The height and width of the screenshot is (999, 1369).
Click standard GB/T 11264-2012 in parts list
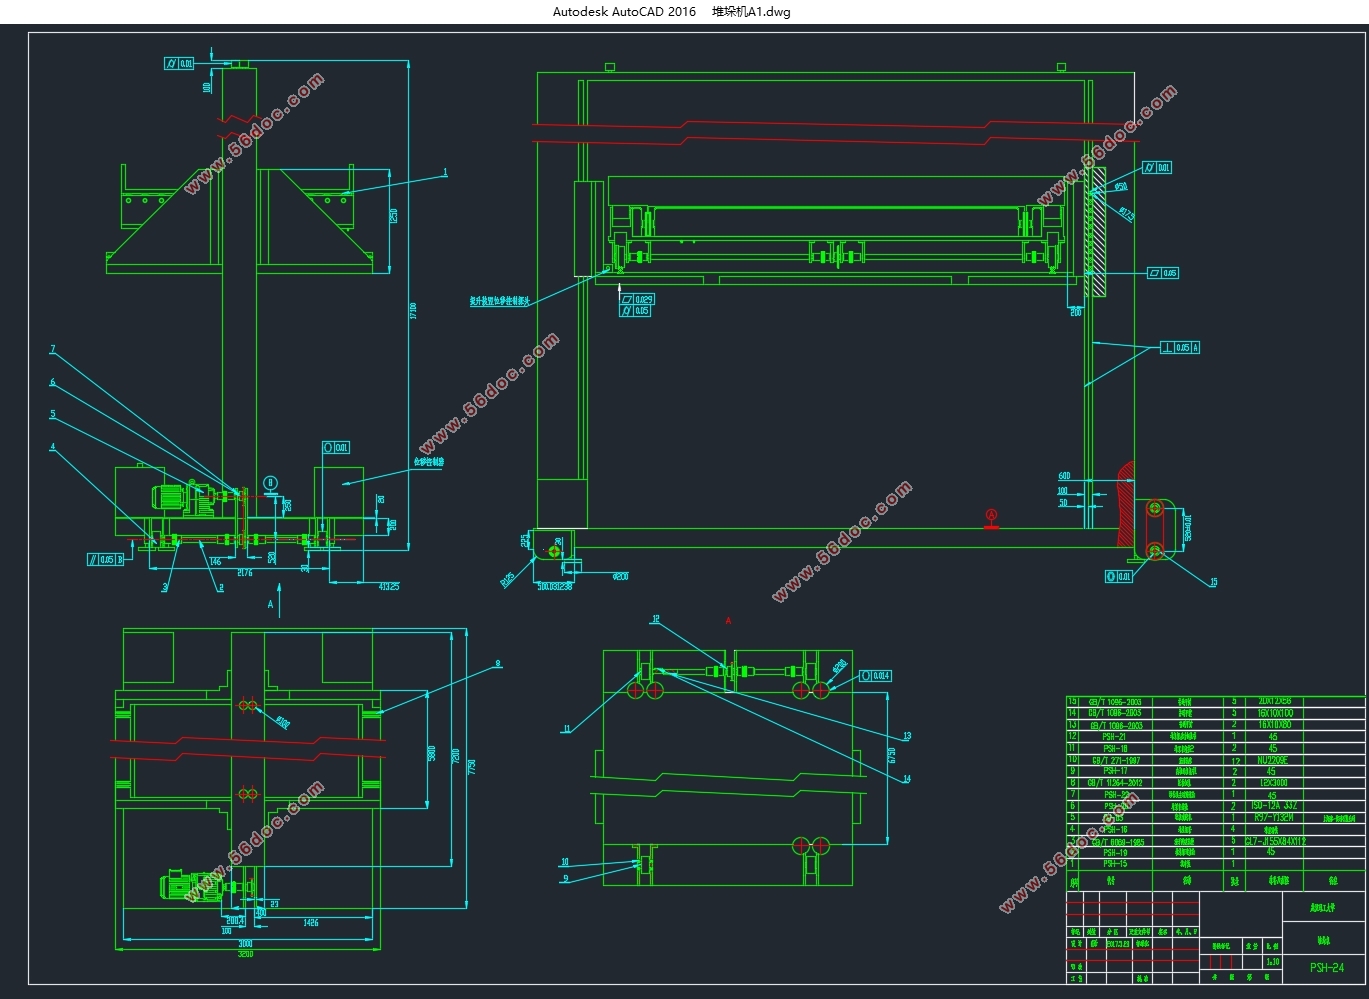(1115, 782)
